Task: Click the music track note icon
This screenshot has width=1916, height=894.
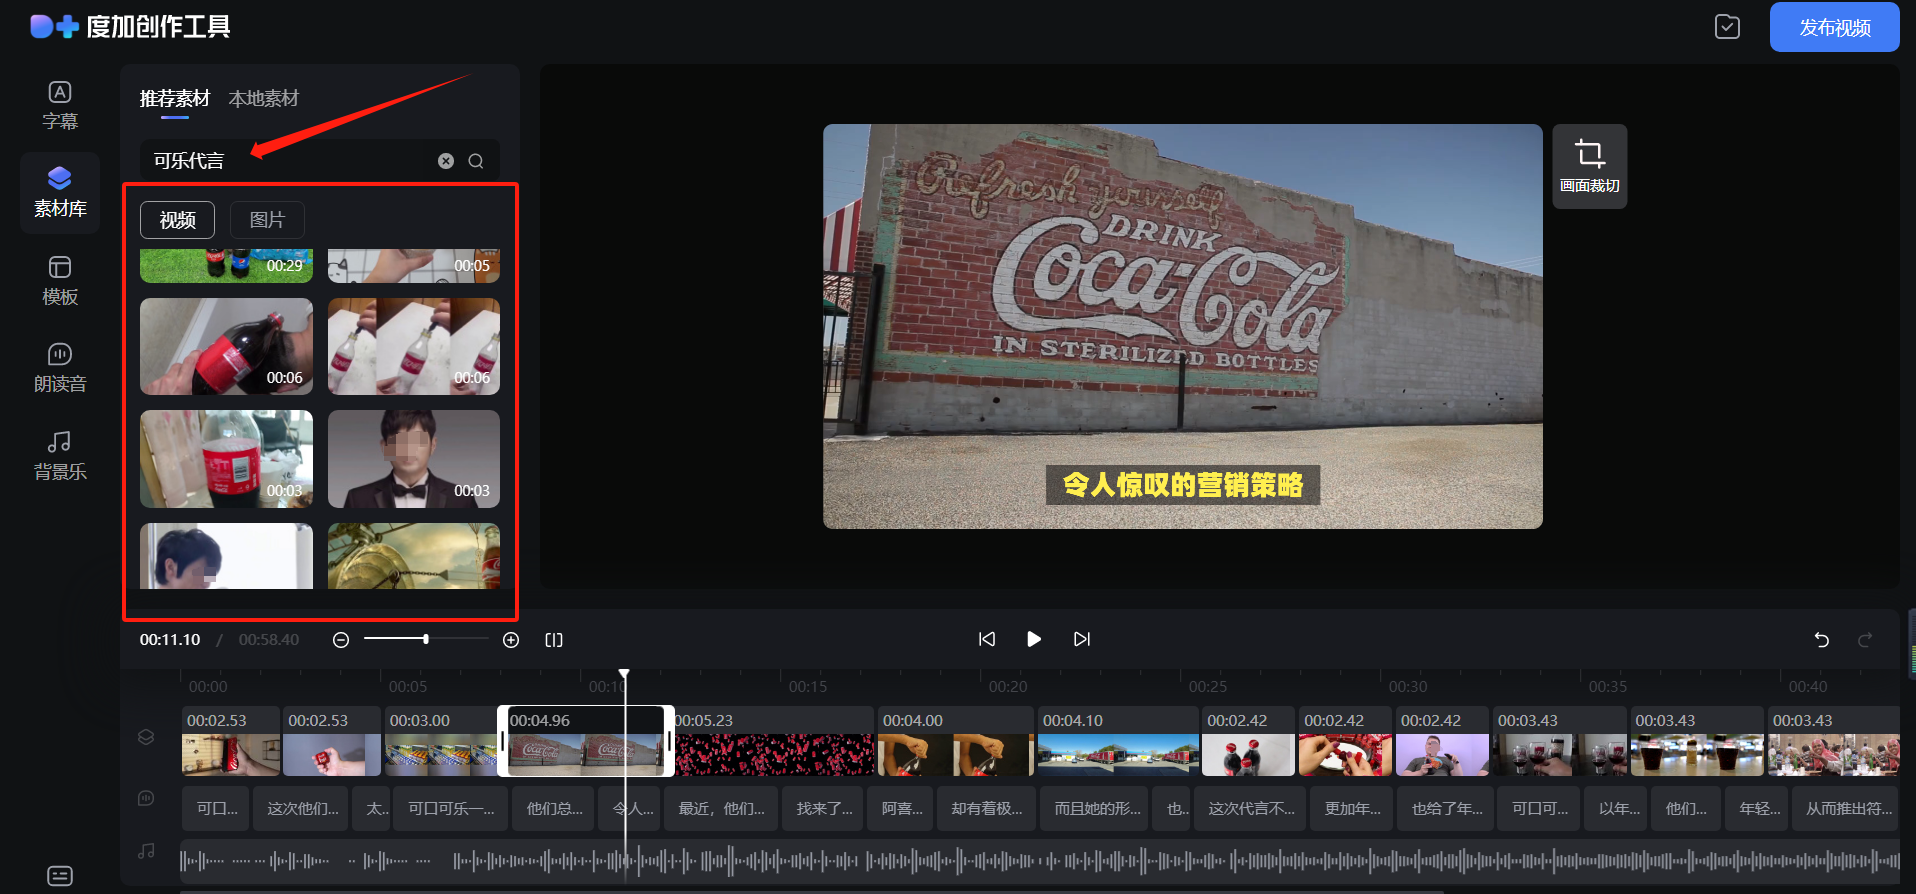Action: 146,851
